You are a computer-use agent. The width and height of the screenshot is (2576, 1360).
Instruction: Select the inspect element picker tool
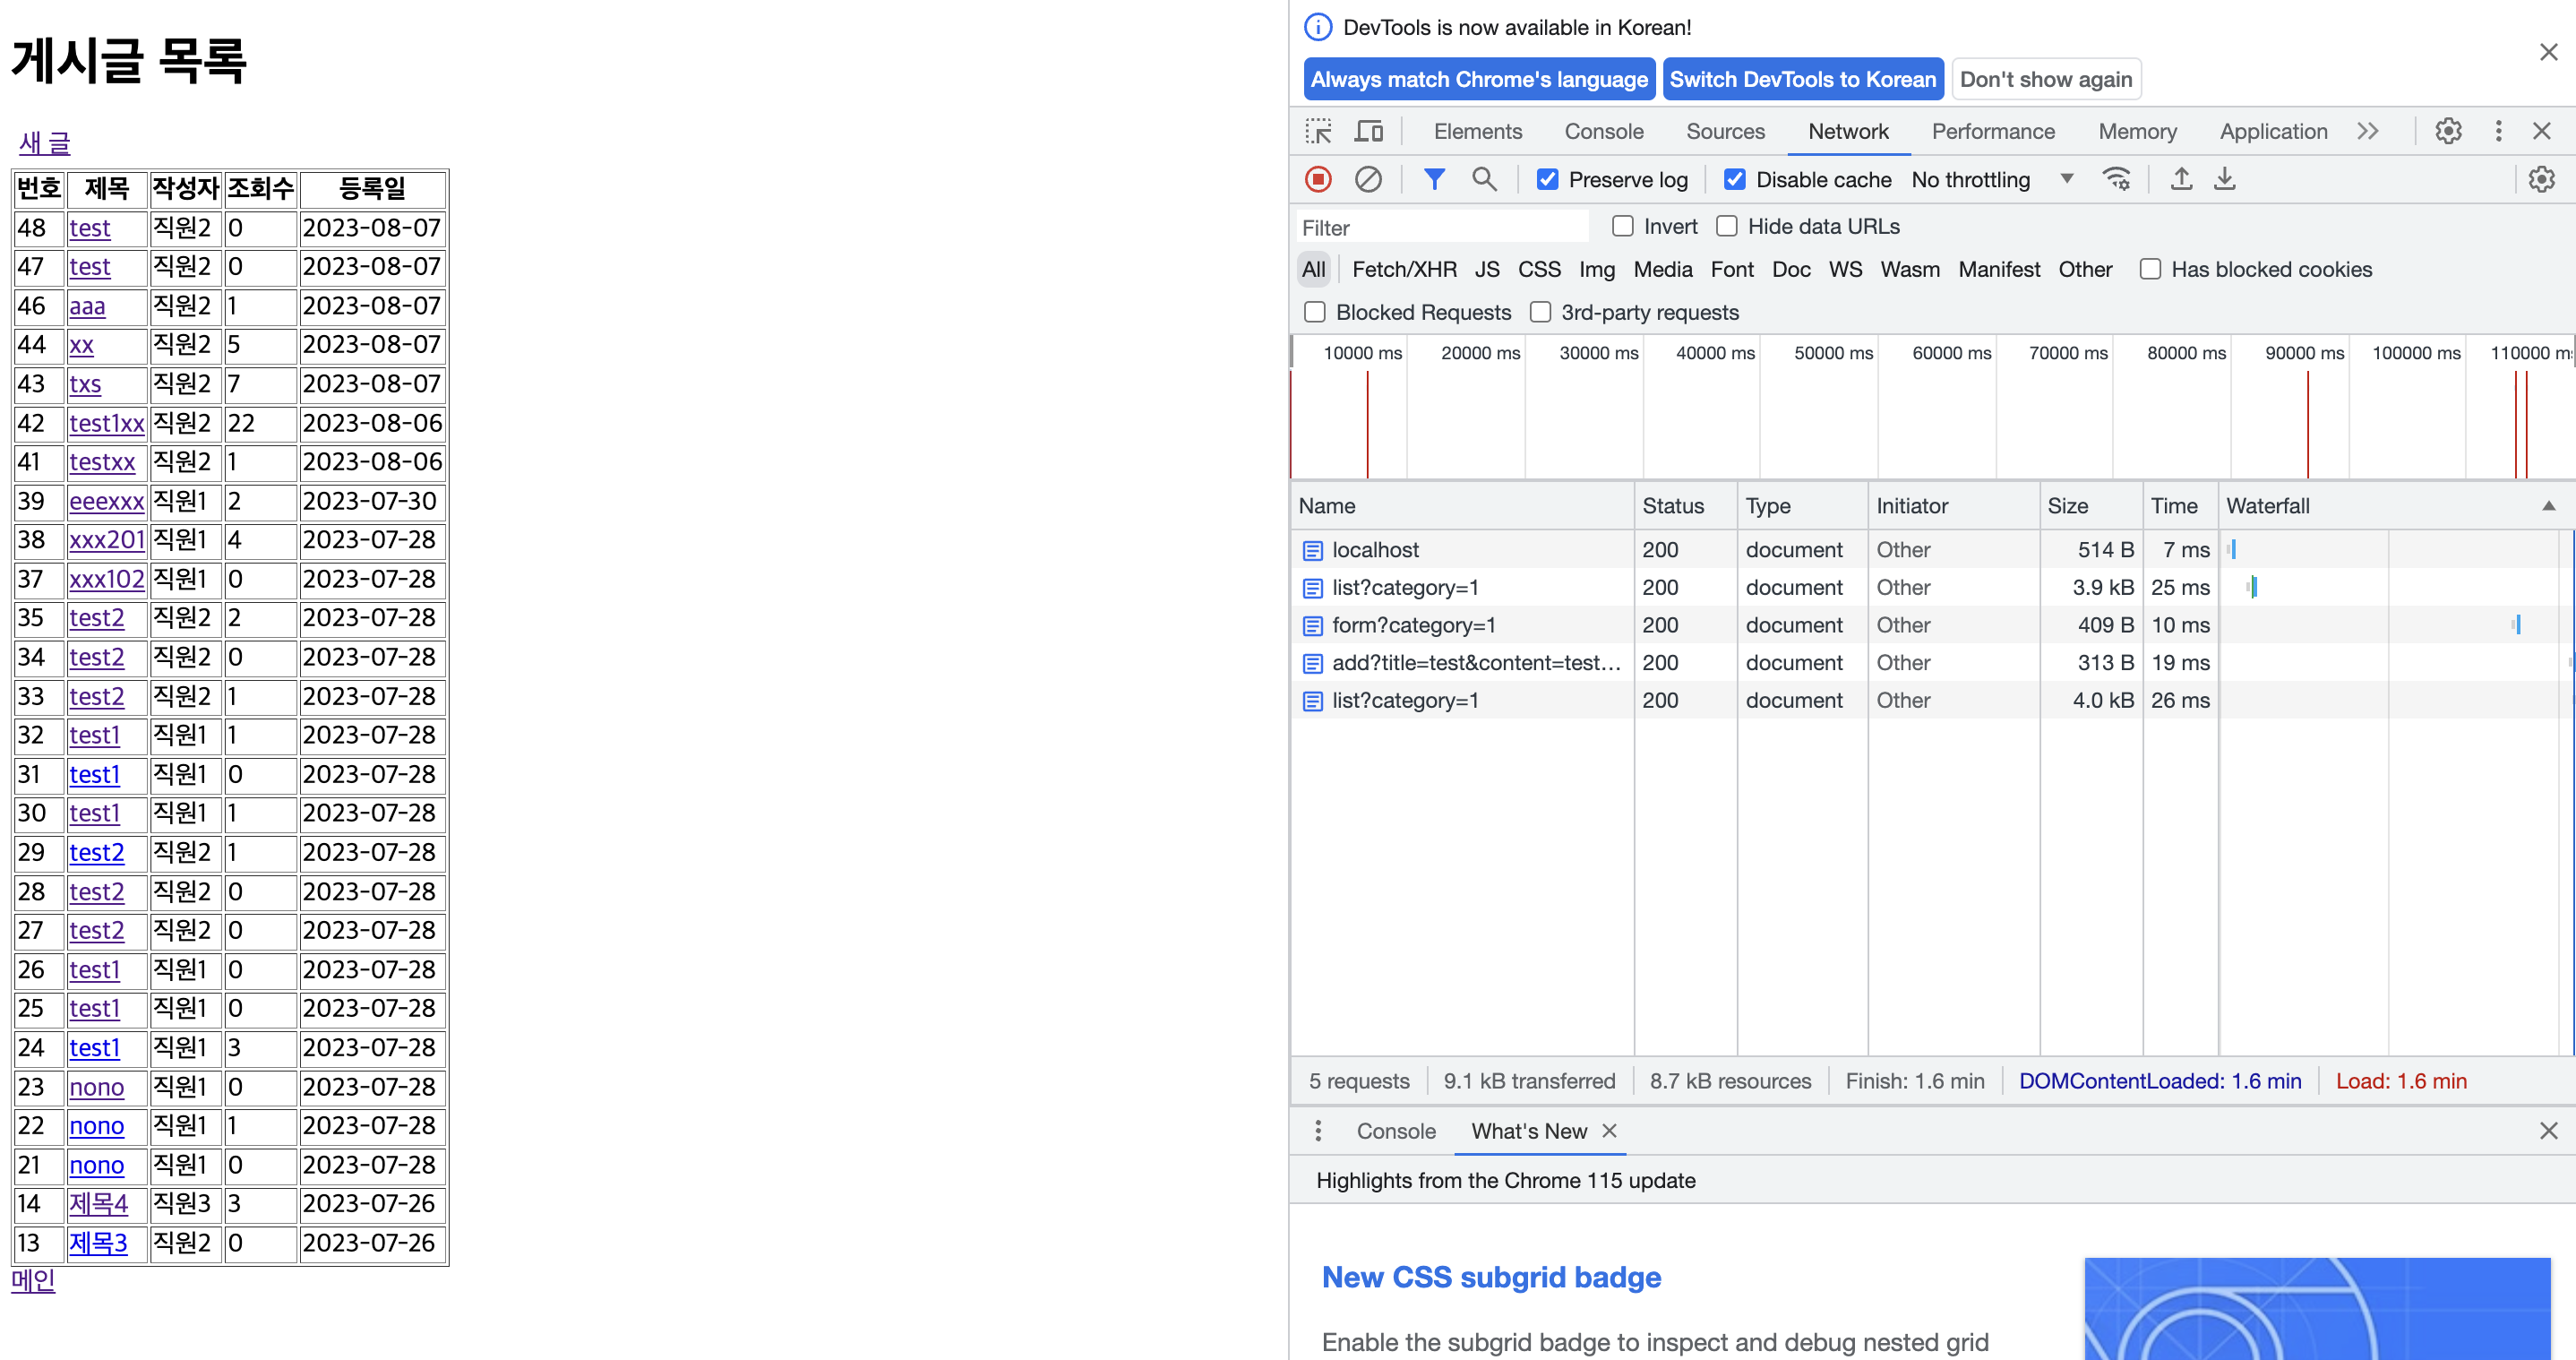coord(1318,132)
